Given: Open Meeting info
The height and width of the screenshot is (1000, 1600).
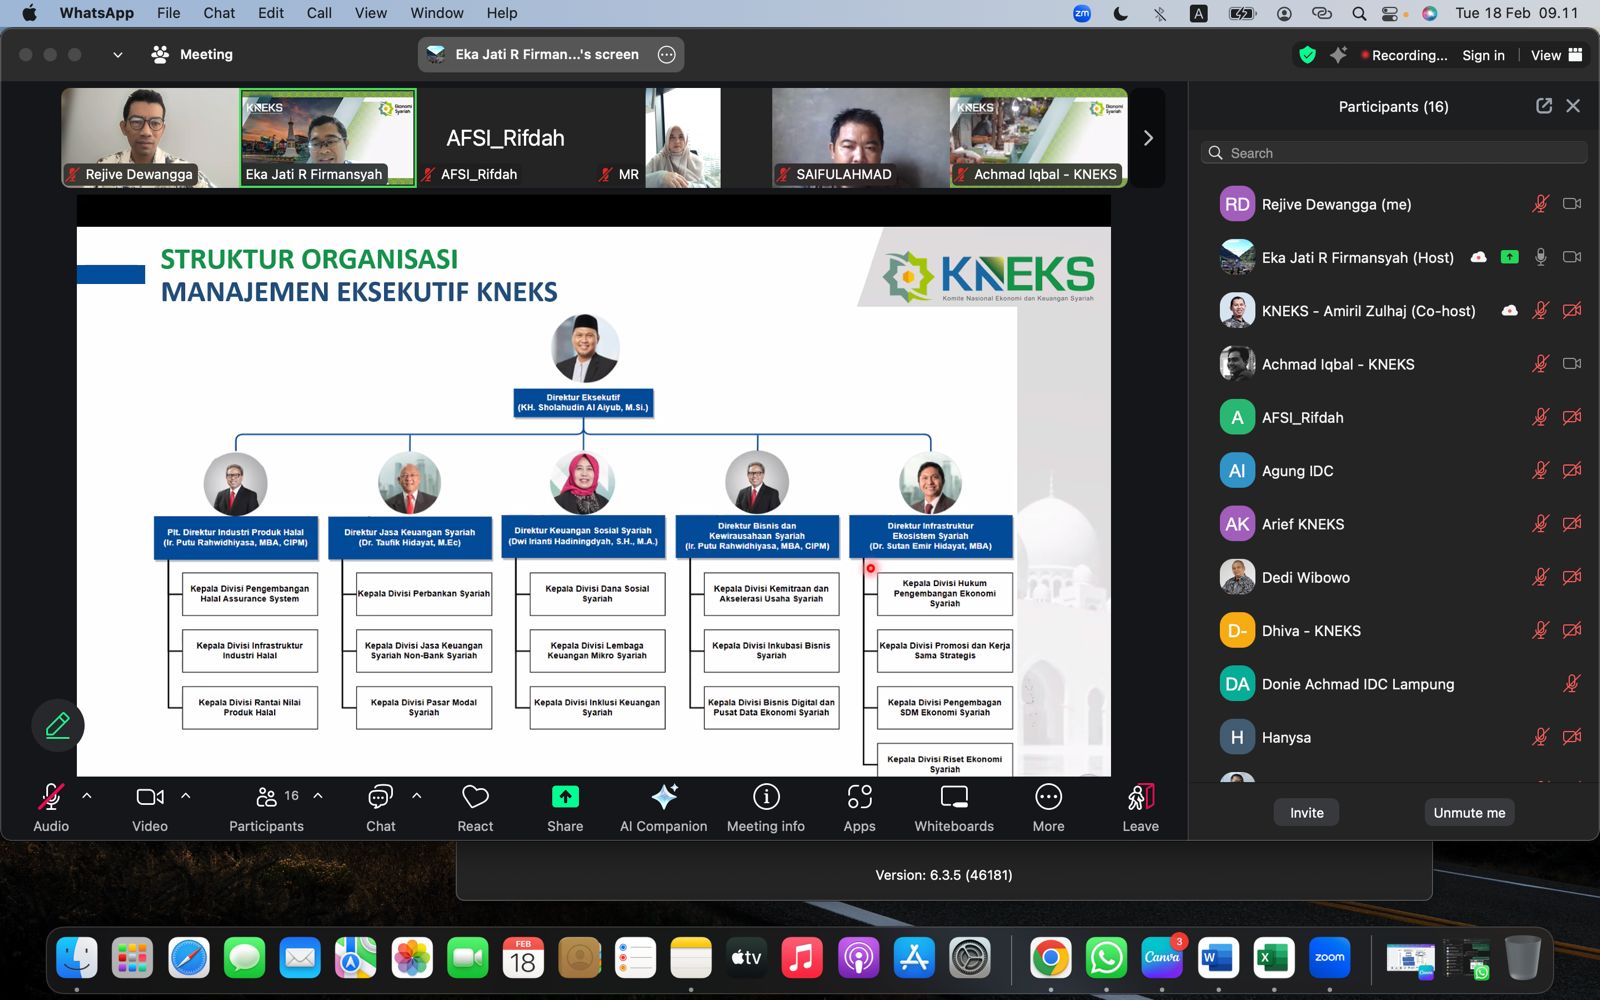Looking at the screenshot, I should tap(766, 808).
